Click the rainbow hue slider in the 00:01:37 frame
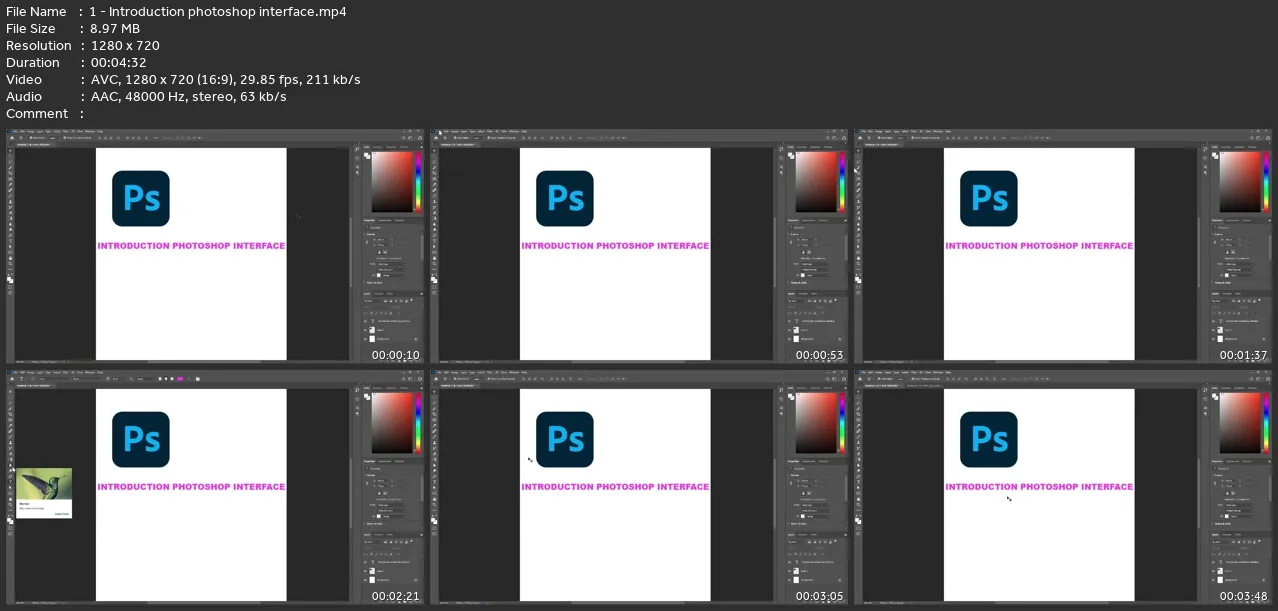This screenshot has width=1278, height=611. [x=1266, y=182]
